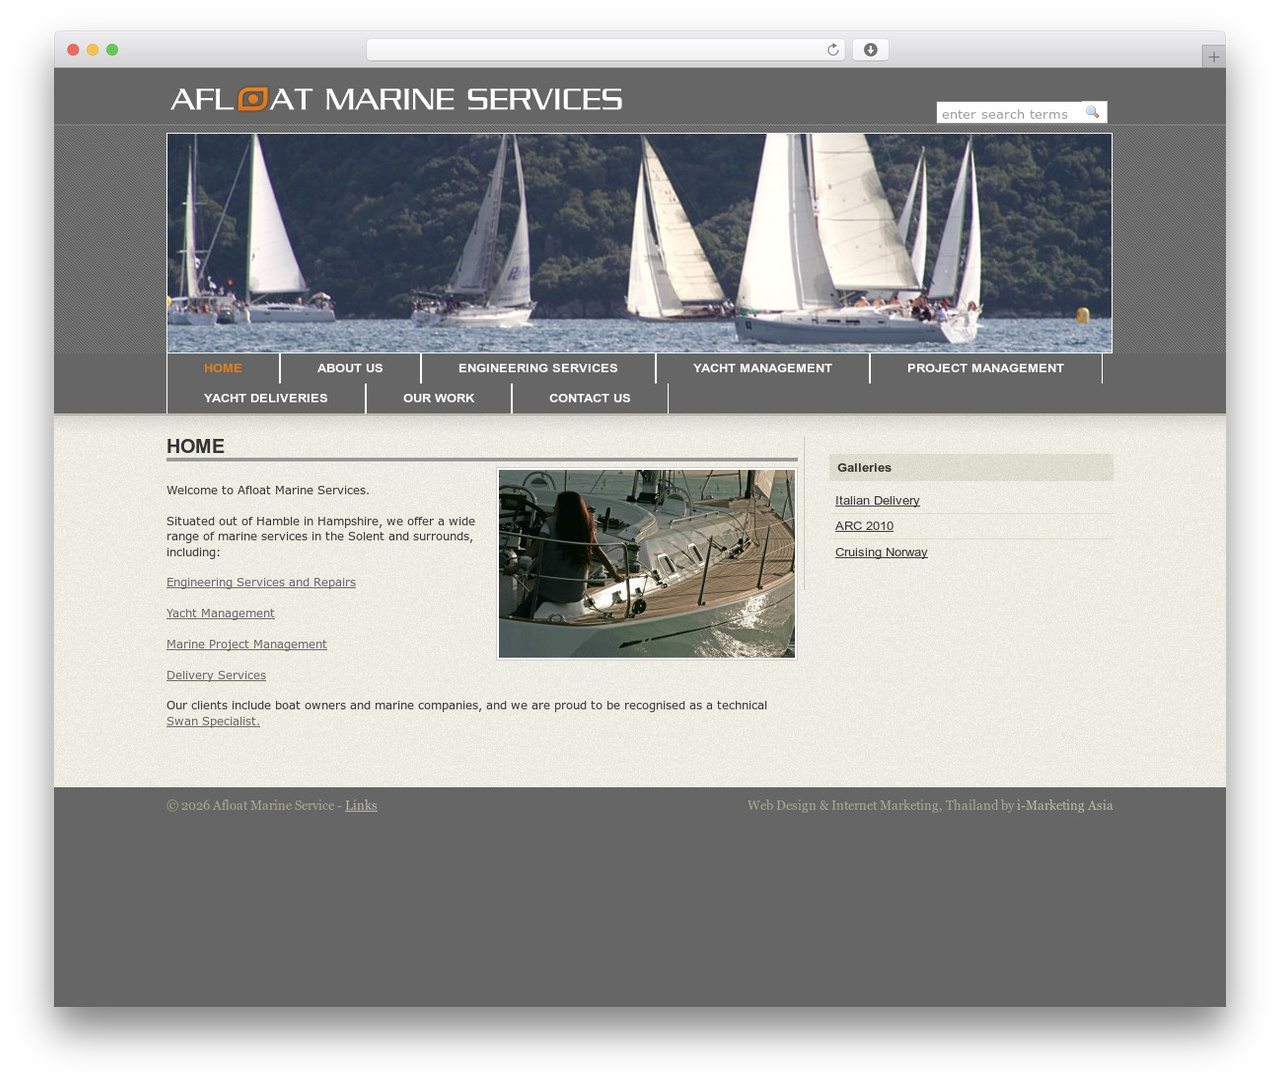Click the browser address bar
The image size is (1280, 1084).
(x=605, y=50)
